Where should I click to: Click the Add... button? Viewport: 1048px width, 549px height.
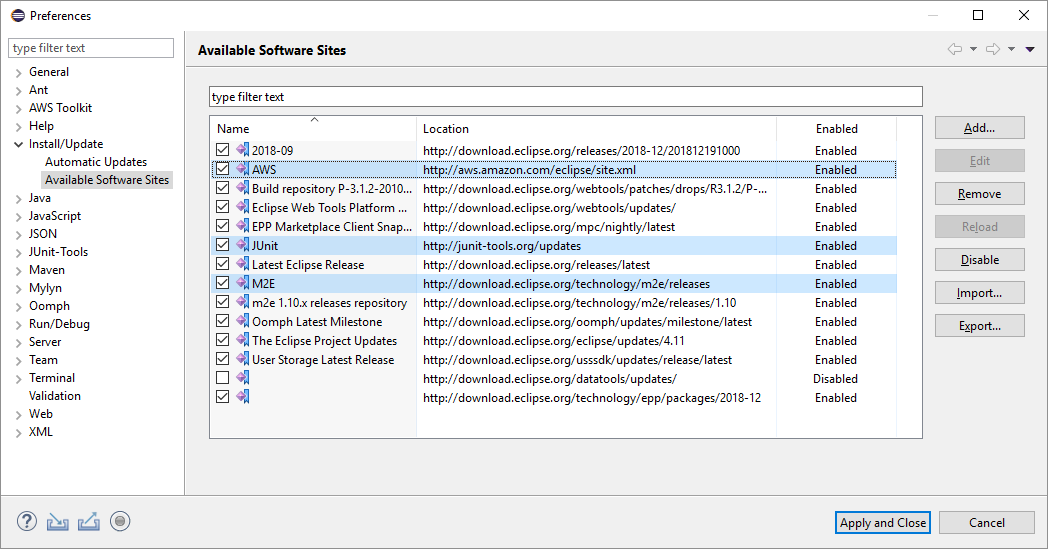979,128
